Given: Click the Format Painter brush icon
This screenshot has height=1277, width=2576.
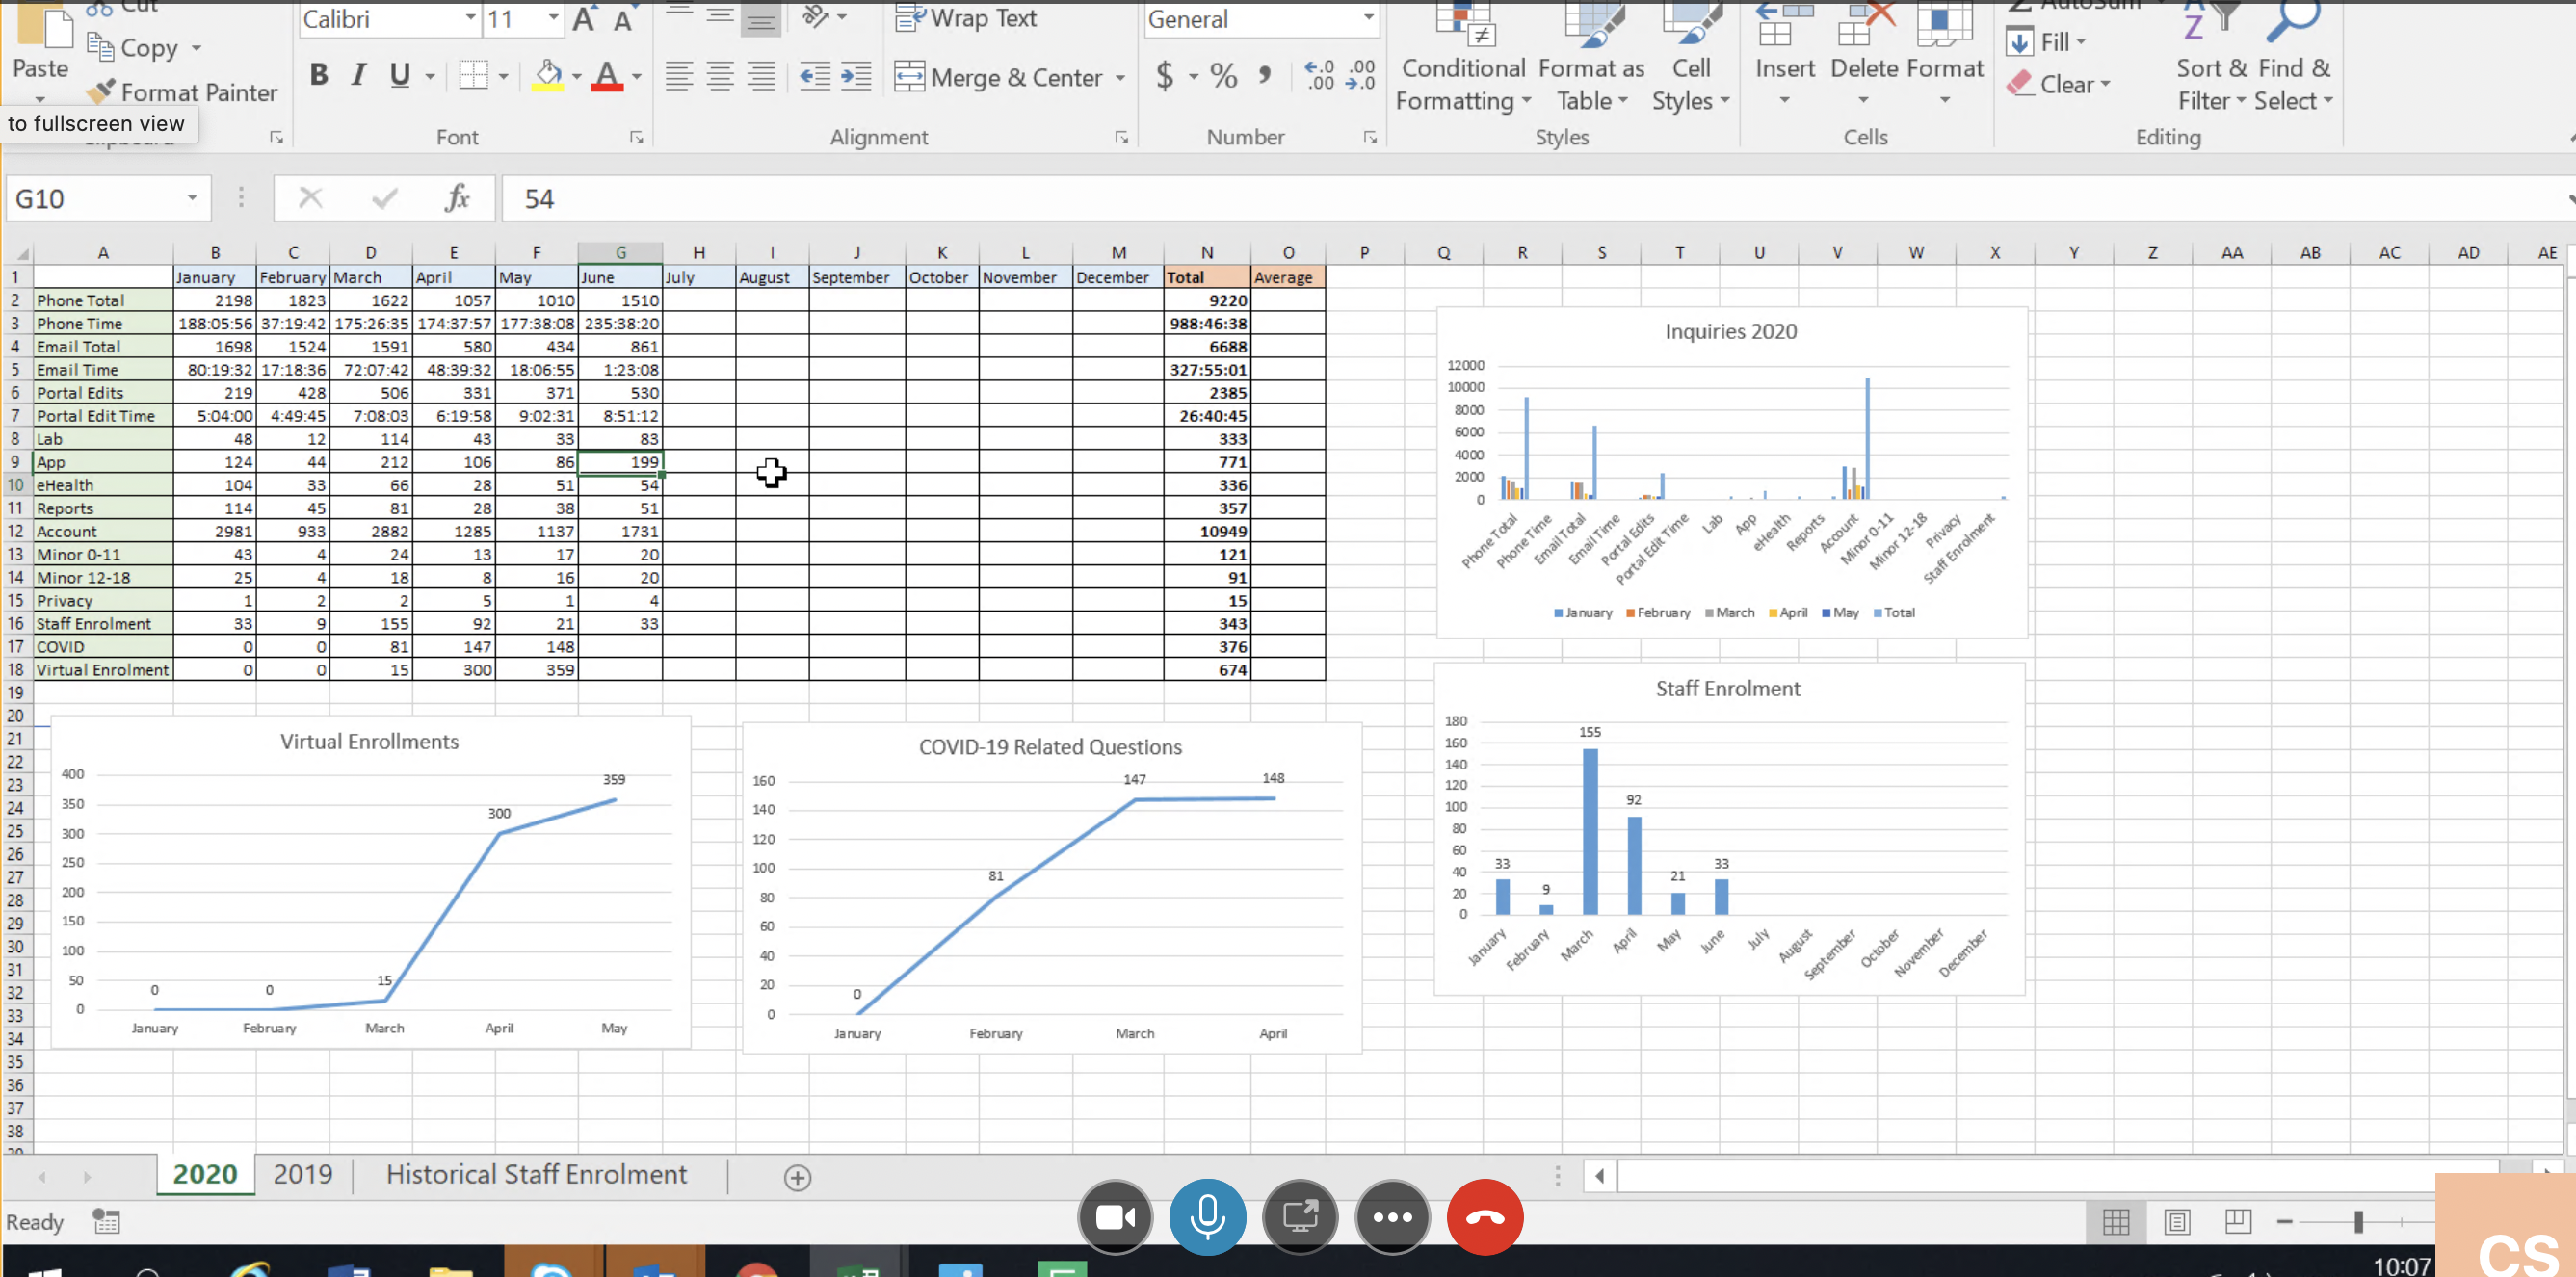Looking at the screenshot, I should pyautogui.click(x=100, y=92).
